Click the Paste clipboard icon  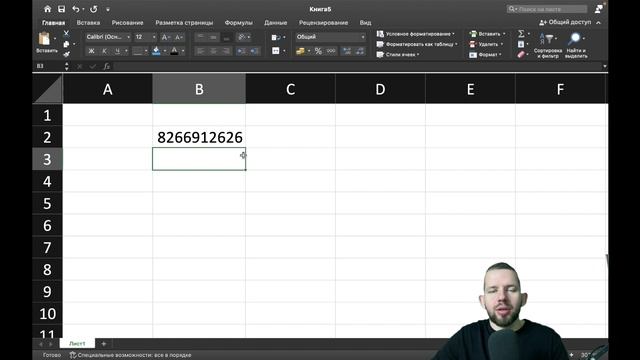(x=44, y=39)
